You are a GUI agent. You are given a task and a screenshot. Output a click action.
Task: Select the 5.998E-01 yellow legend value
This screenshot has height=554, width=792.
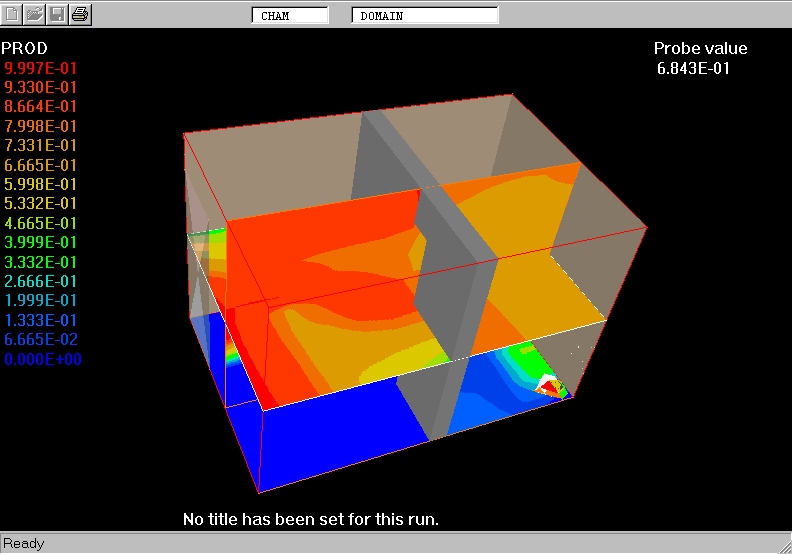pyautogui.click(x=41, y=184)
